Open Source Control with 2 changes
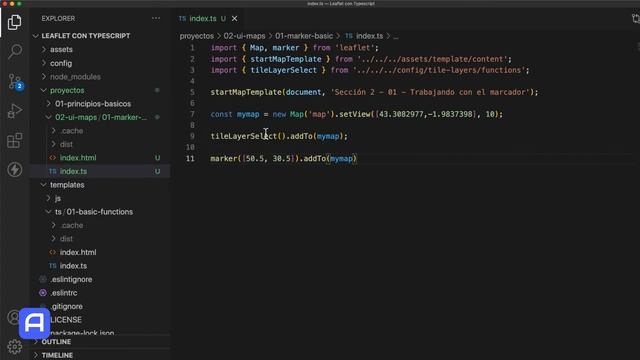 tap(16, 82)
